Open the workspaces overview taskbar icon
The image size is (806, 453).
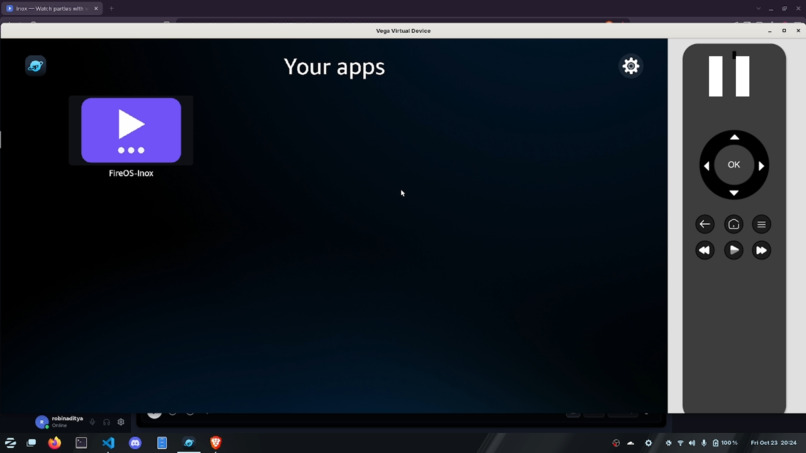pyautogui.click(x=31, y=443)
